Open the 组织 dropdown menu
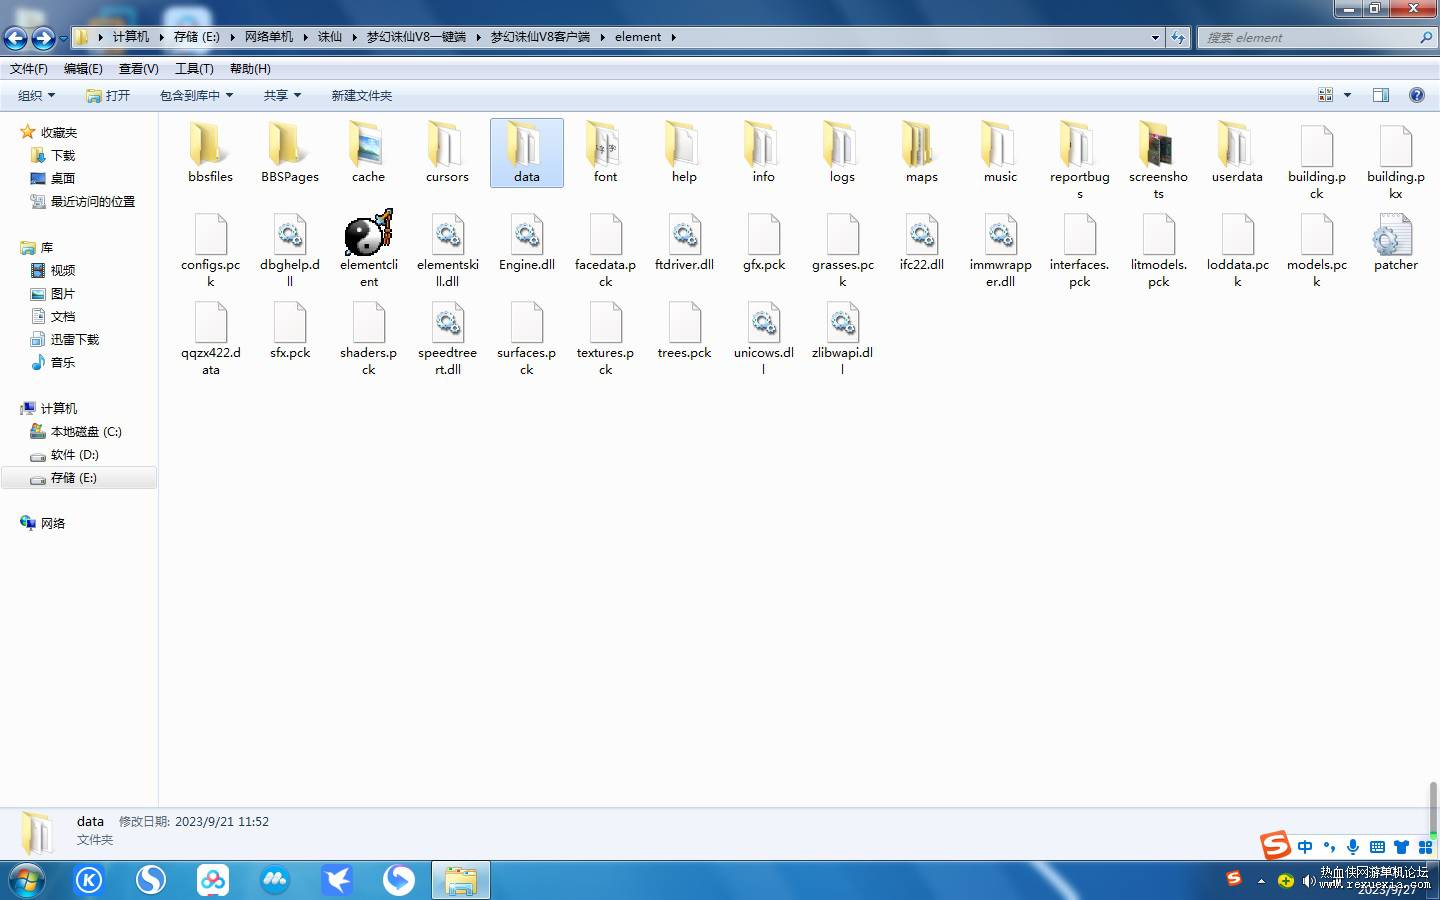Viewport: 1440px width, 900px height. [36, 95]
